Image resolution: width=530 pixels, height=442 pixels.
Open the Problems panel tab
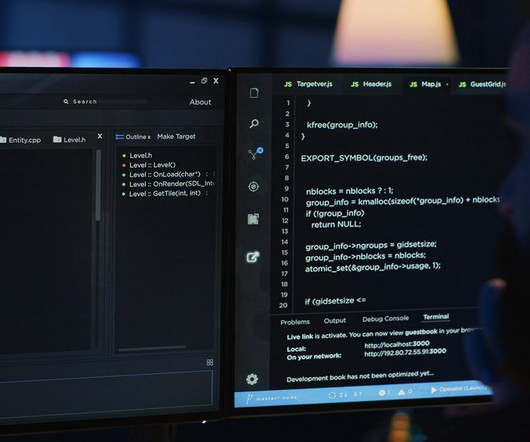[x=295, y=322]
